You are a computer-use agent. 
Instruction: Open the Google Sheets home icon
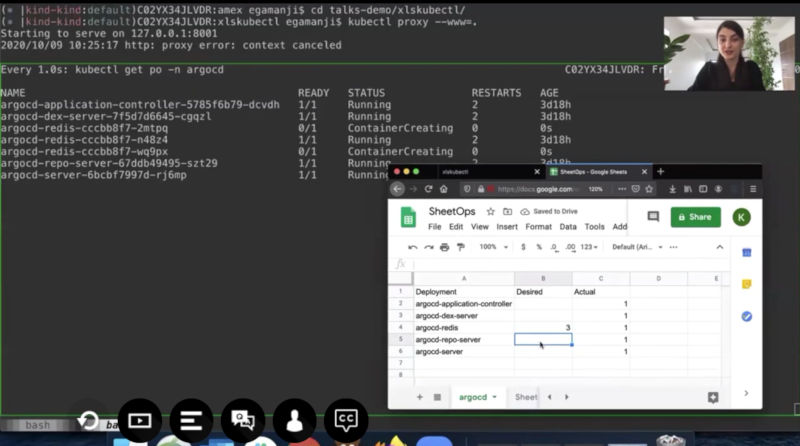tap(408, 217)
